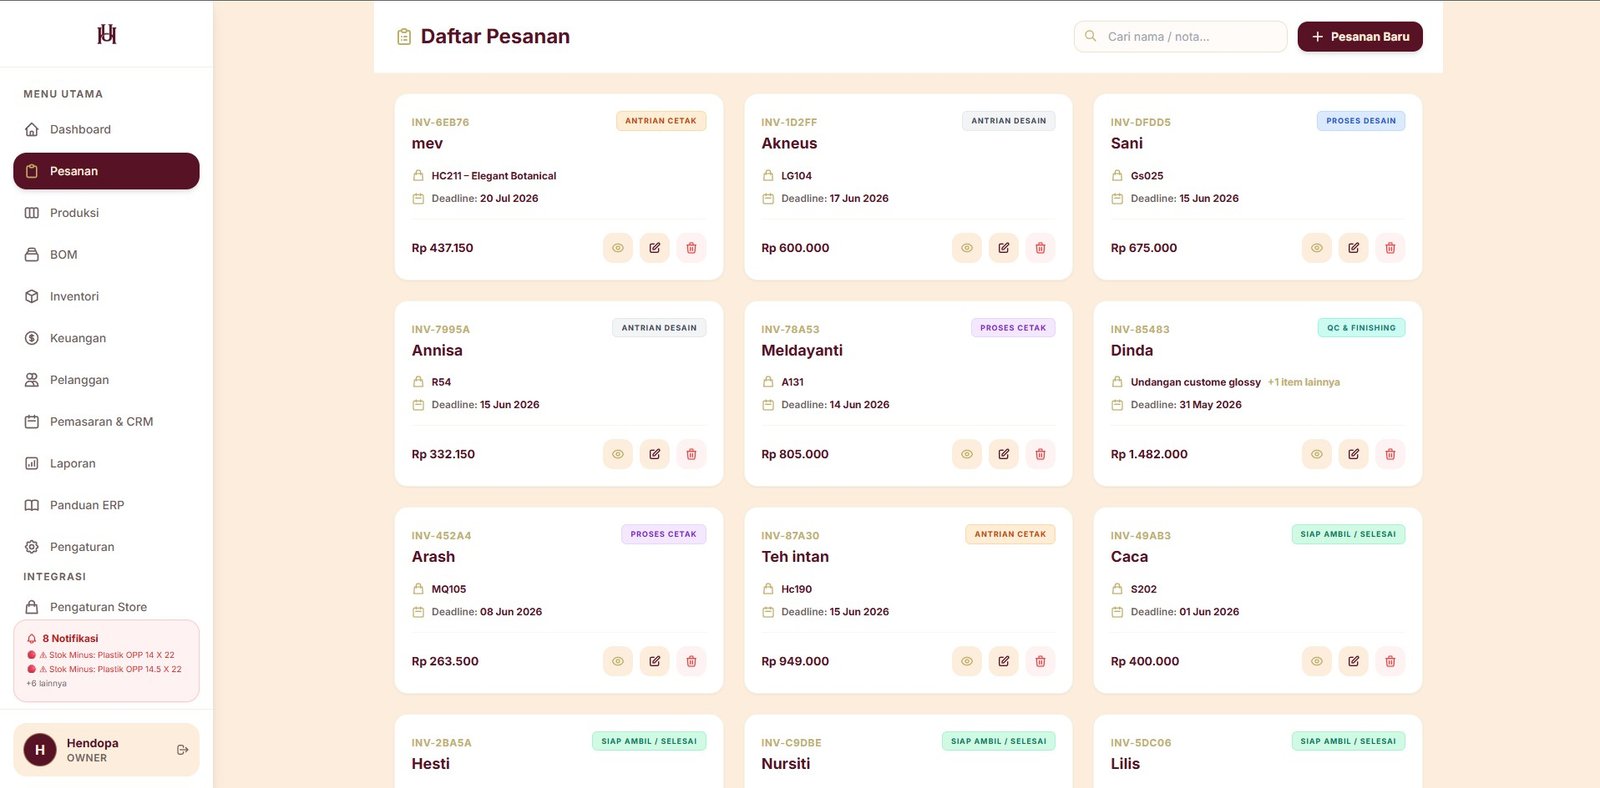View order details for Dinda
Screen dimensions: 1600x788
coord(1317,454)
